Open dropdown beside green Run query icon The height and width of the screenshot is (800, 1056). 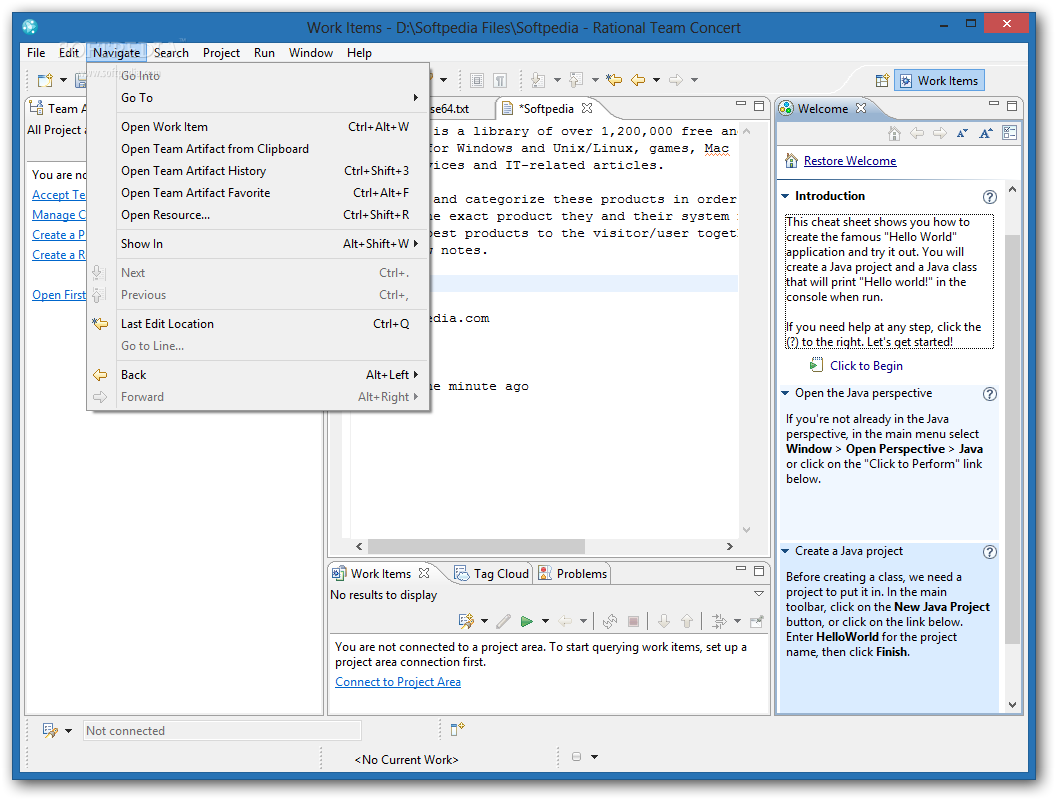pyautogui.click(x=546, y=621)
